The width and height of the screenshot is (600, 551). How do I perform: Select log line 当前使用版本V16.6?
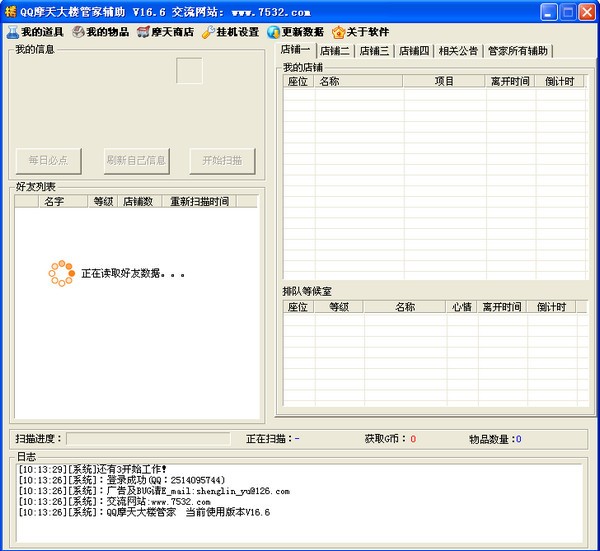[144, 512]
